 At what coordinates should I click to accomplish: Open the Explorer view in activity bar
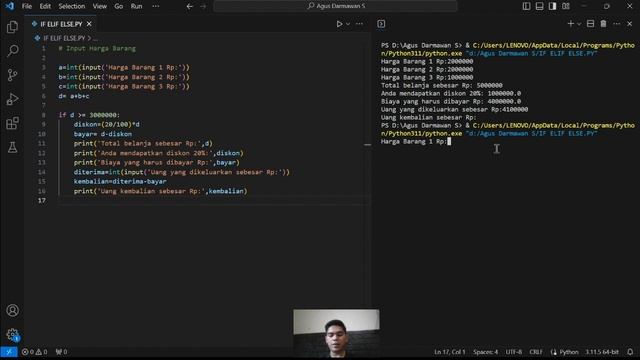click(x=12, y=27)
